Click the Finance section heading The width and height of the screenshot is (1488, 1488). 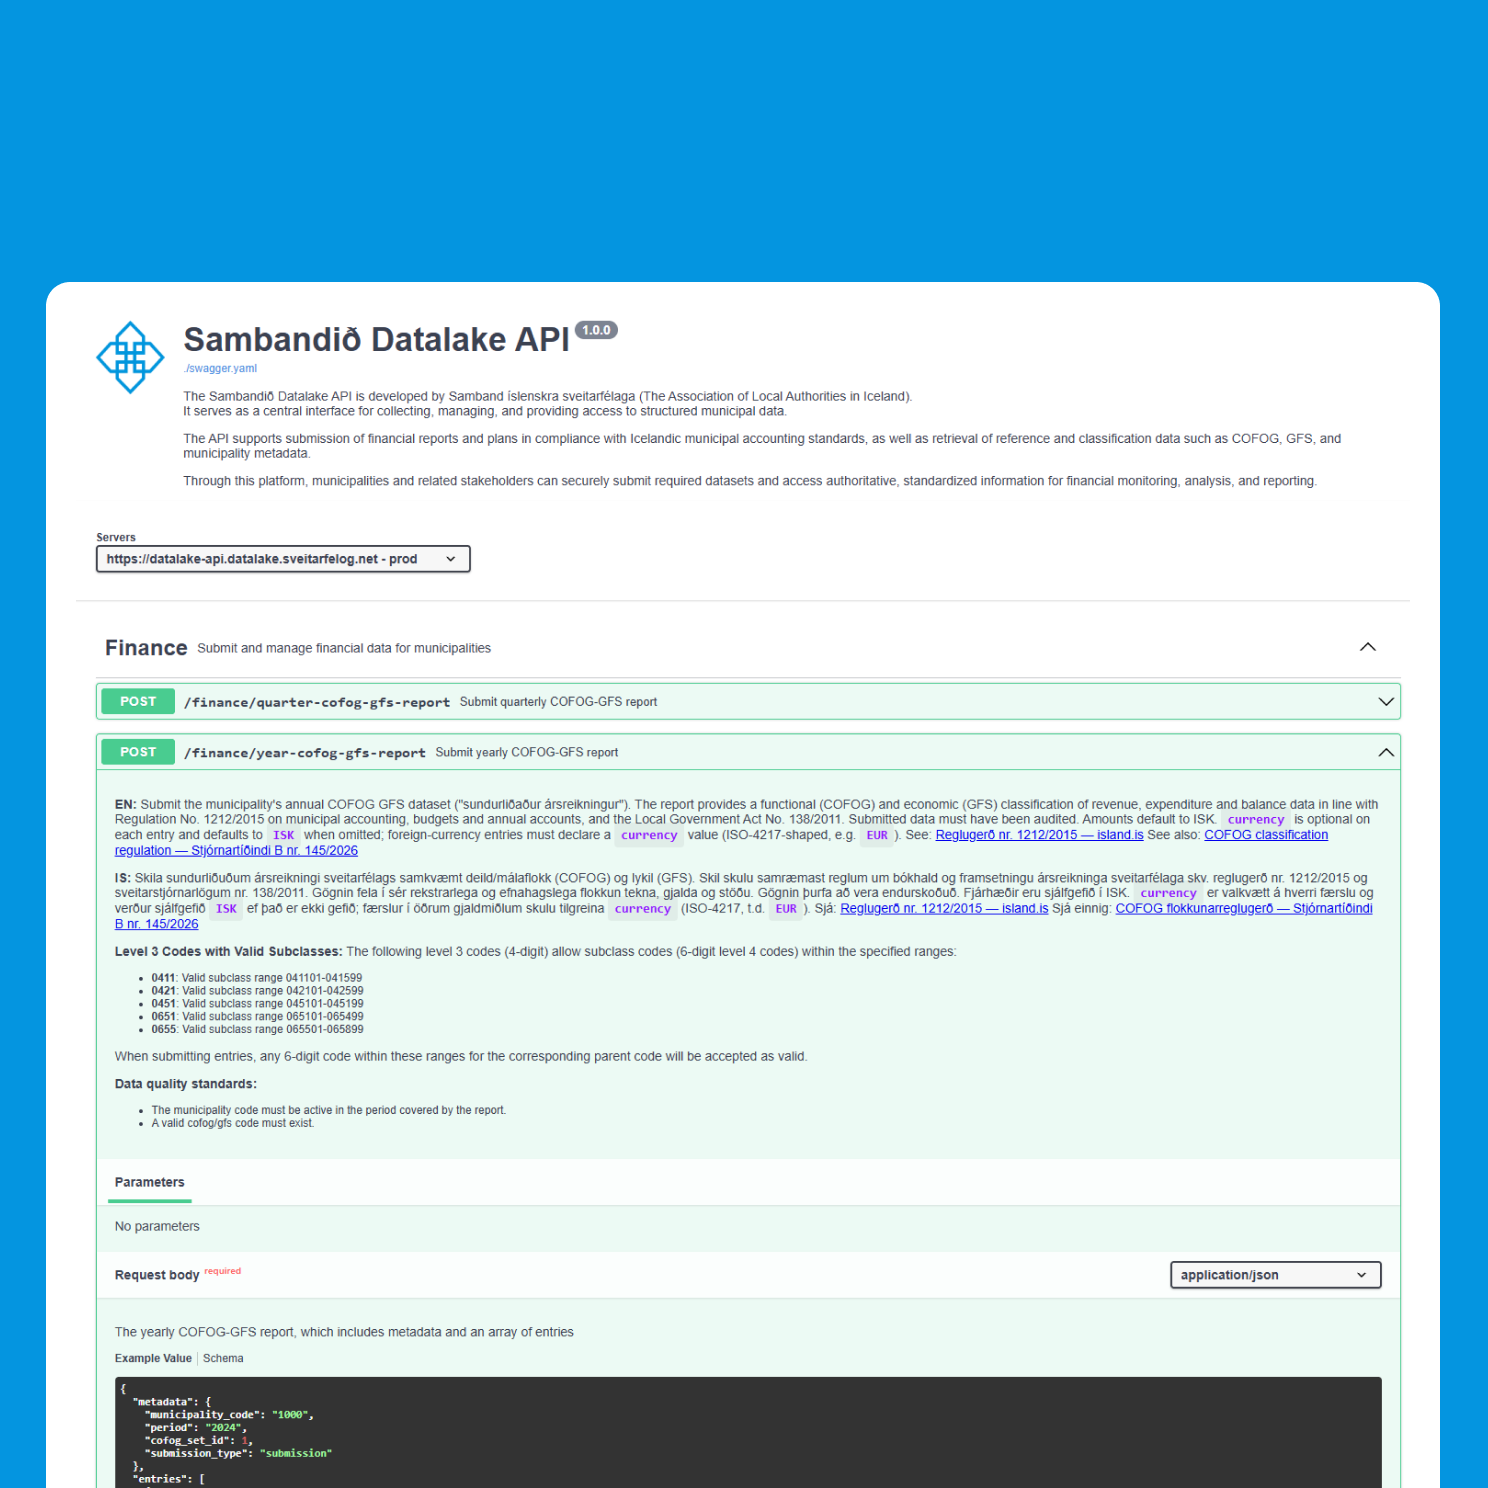click(146, 648)
